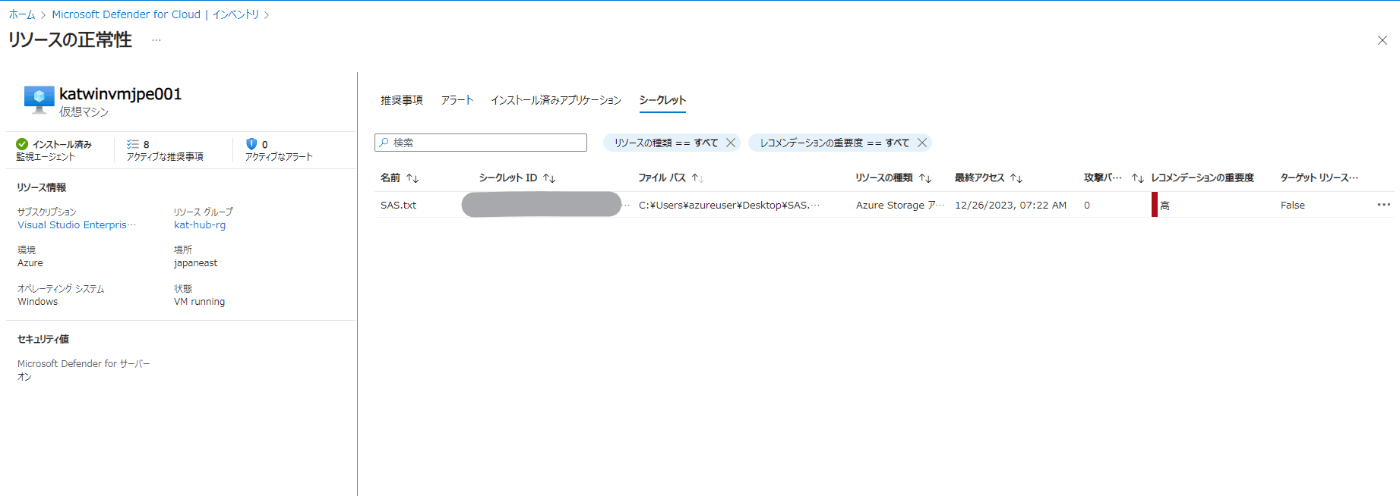Switch to the アラート tab

tap(457, 100)
